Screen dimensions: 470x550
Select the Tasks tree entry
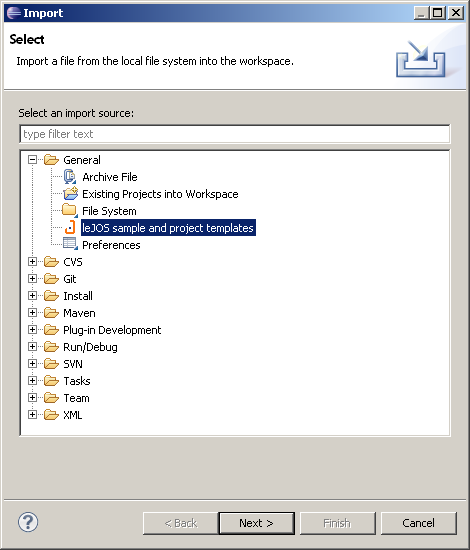point(77,381)
